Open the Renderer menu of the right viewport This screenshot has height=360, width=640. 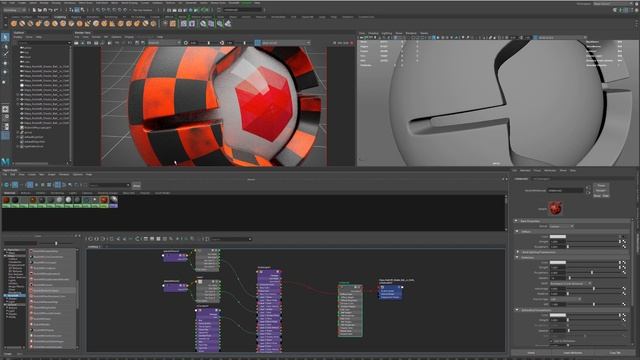411,33
